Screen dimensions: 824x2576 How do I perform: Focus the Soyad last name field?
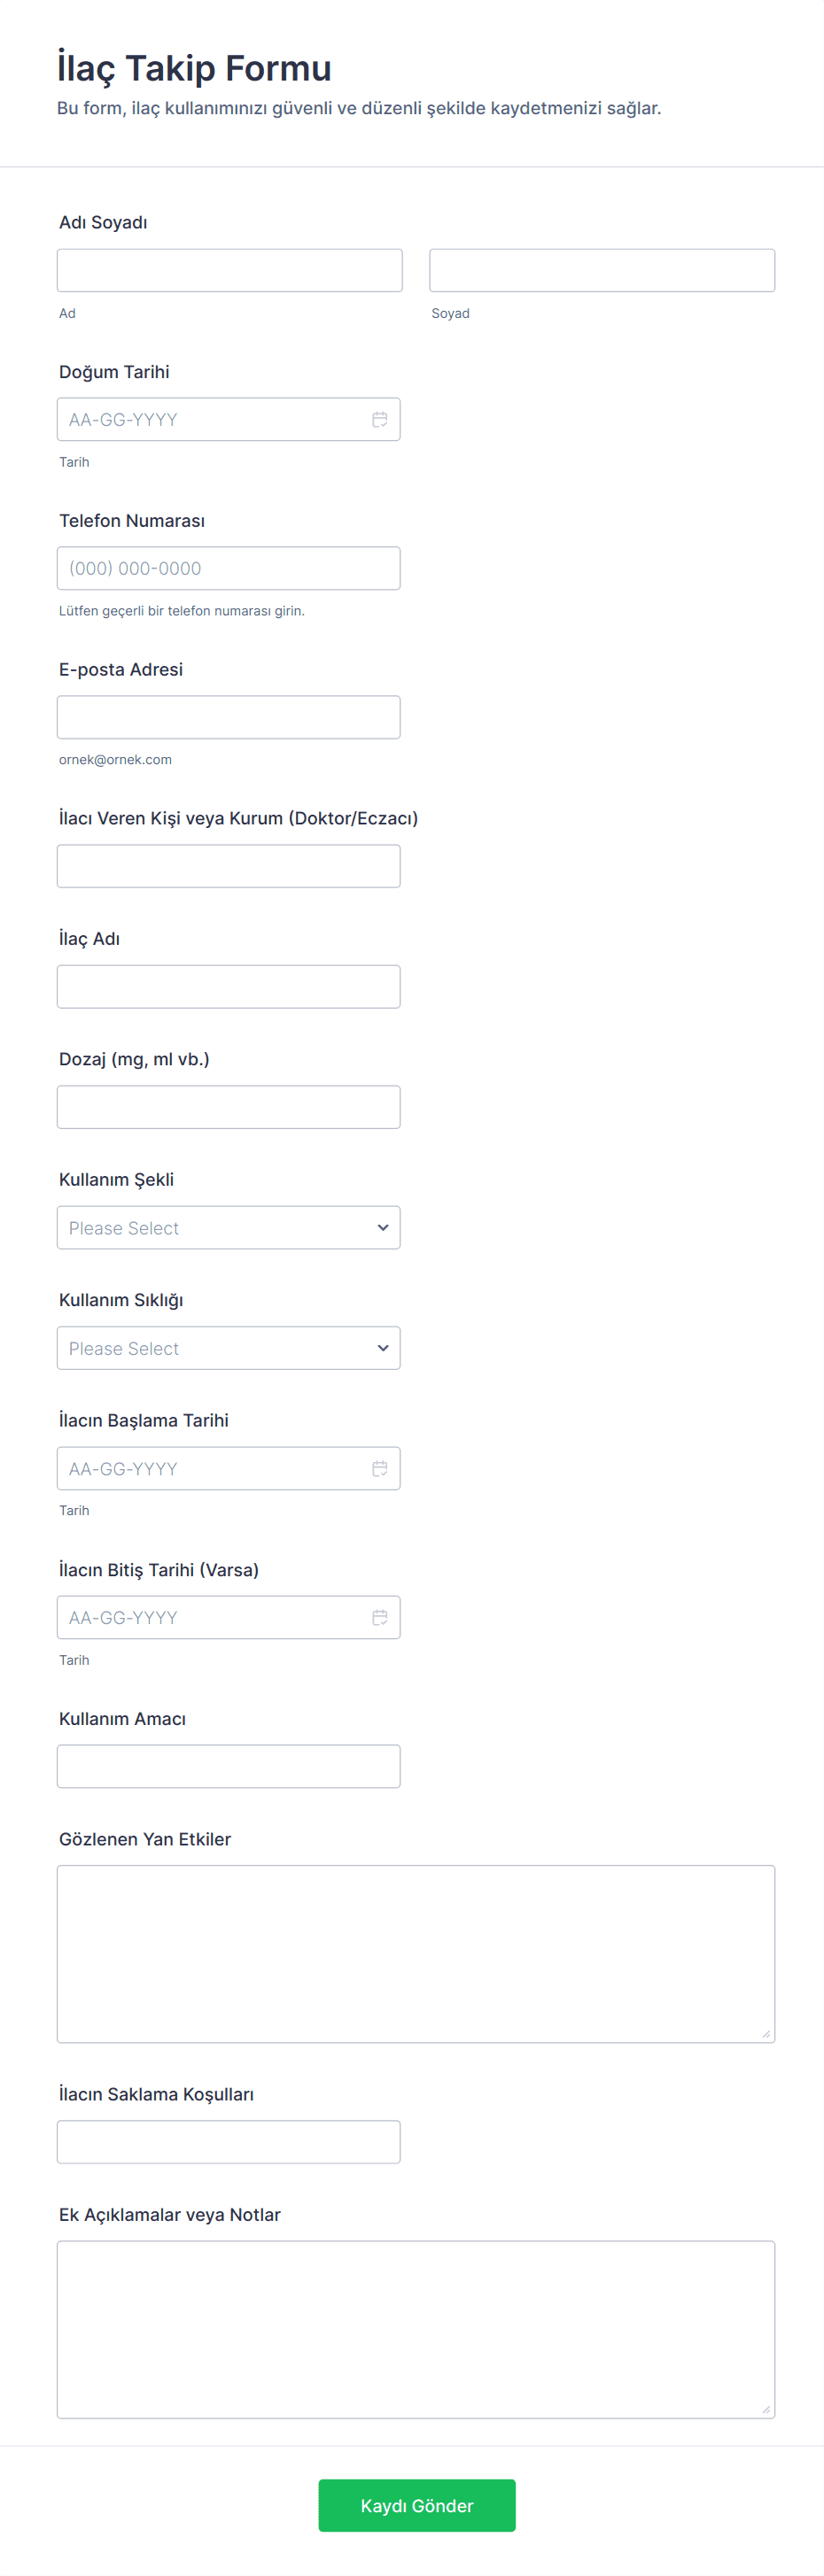(x=602, y=270)
